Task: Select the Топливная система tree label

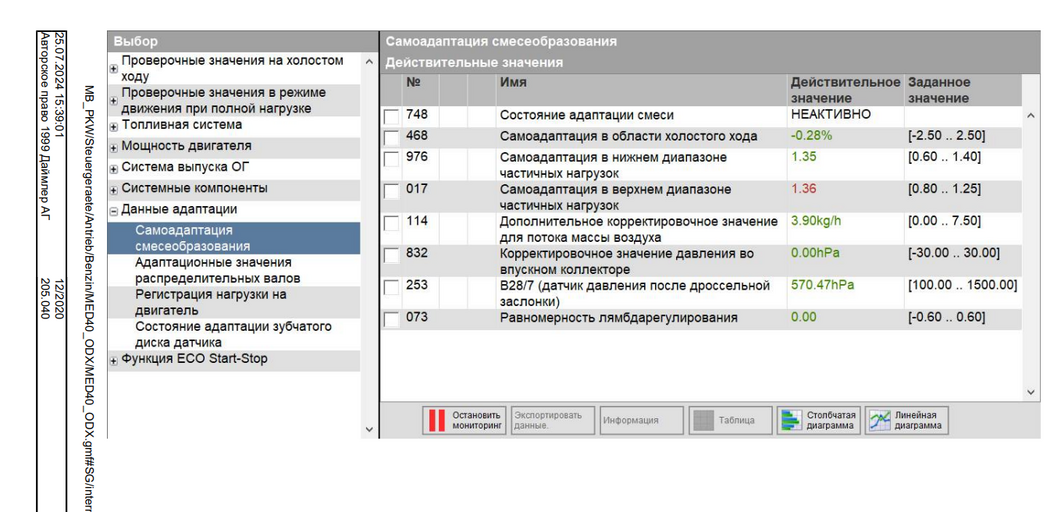Action: point(181,125)
